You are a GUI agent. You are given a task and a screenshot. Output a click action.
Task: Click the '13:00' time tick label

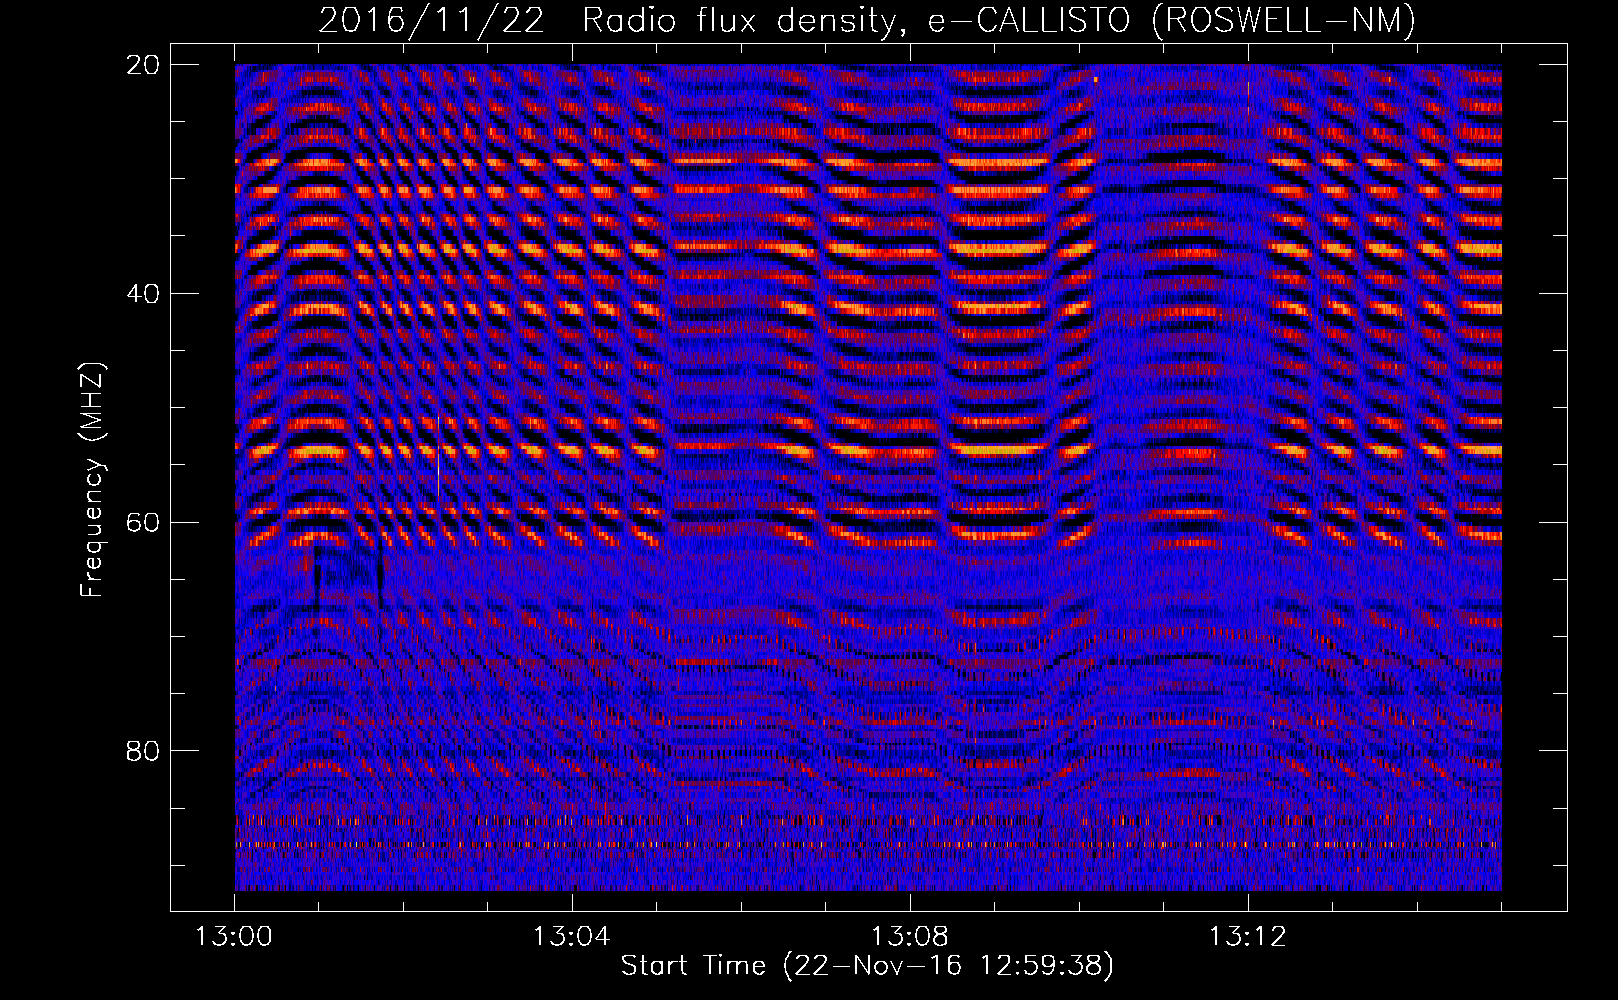coord(234,937)
